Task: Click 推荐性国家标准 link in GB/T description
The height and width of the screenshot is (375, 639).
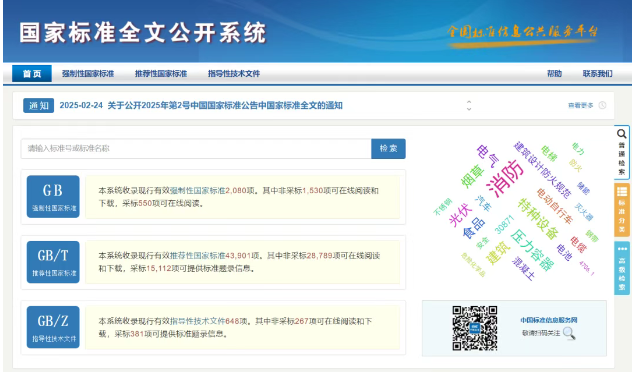Action: 197,256
